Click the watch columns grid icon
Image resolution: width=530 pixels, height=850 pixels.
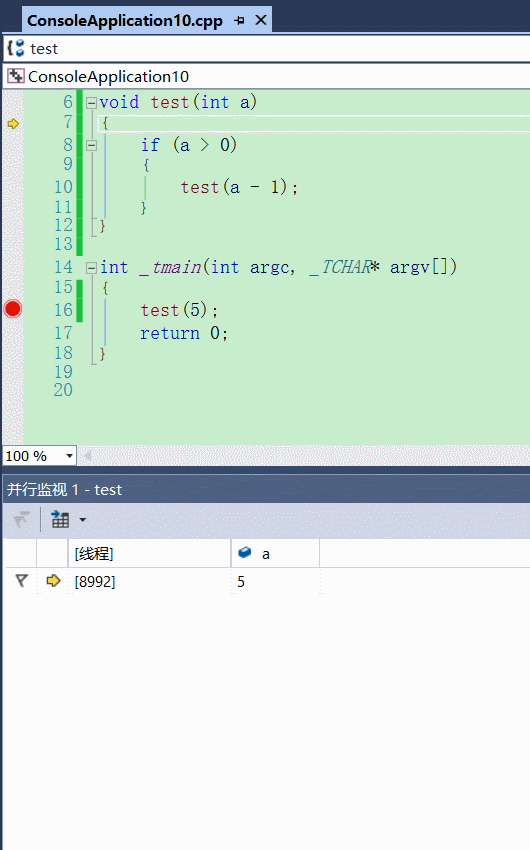tap(60, 519)
